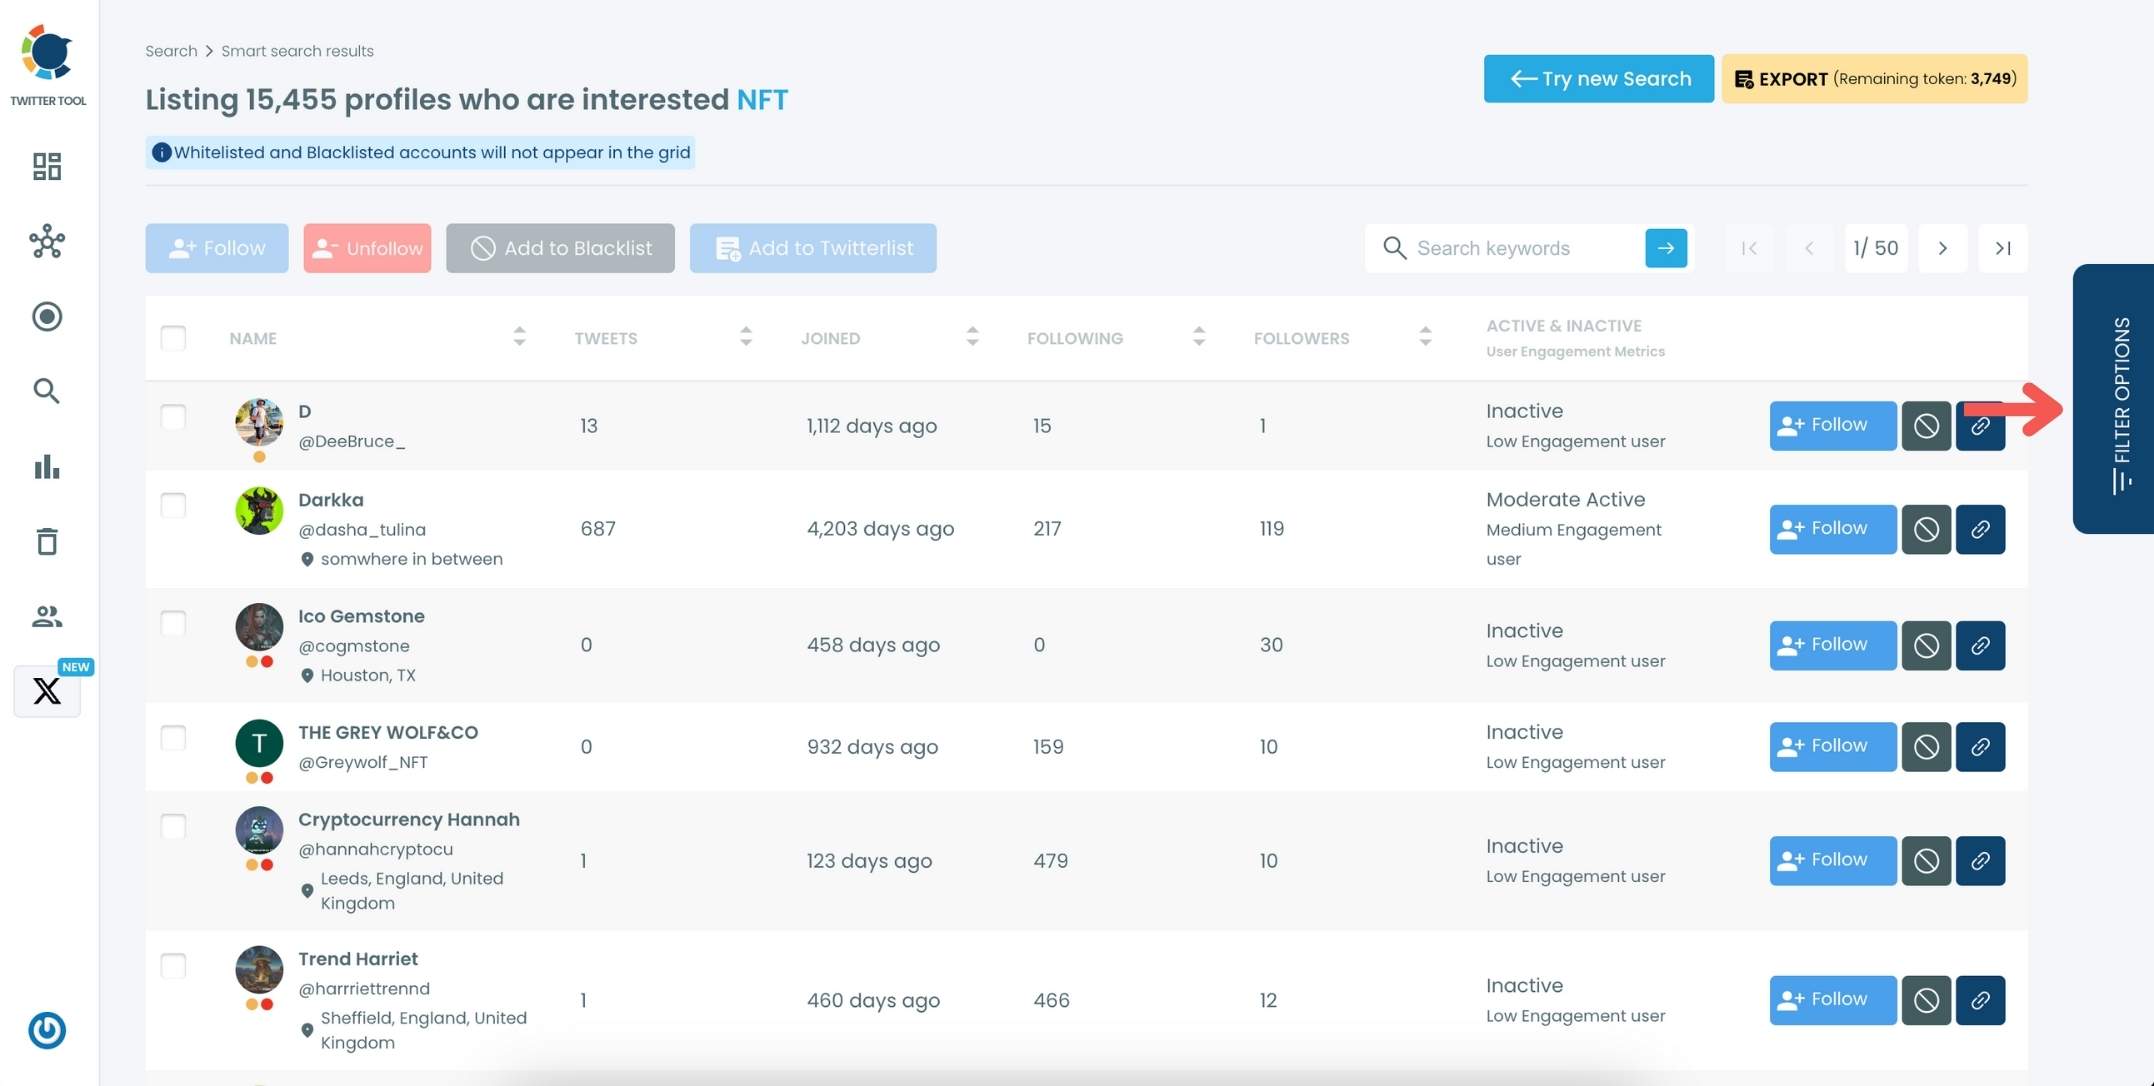Sort results by the TWEETS column
The width and height of the screenshot is (2154, 1086).
pos(745,338)
